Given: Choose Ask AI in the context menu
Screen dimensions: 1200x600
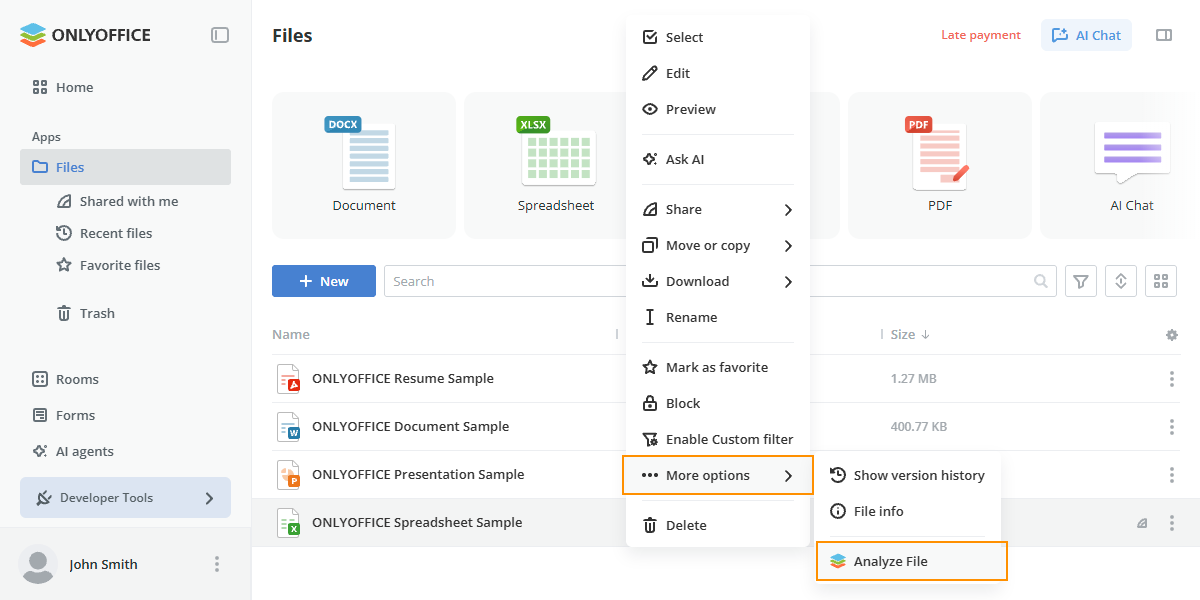Looking at the screenshot, I should pos(717,159).
